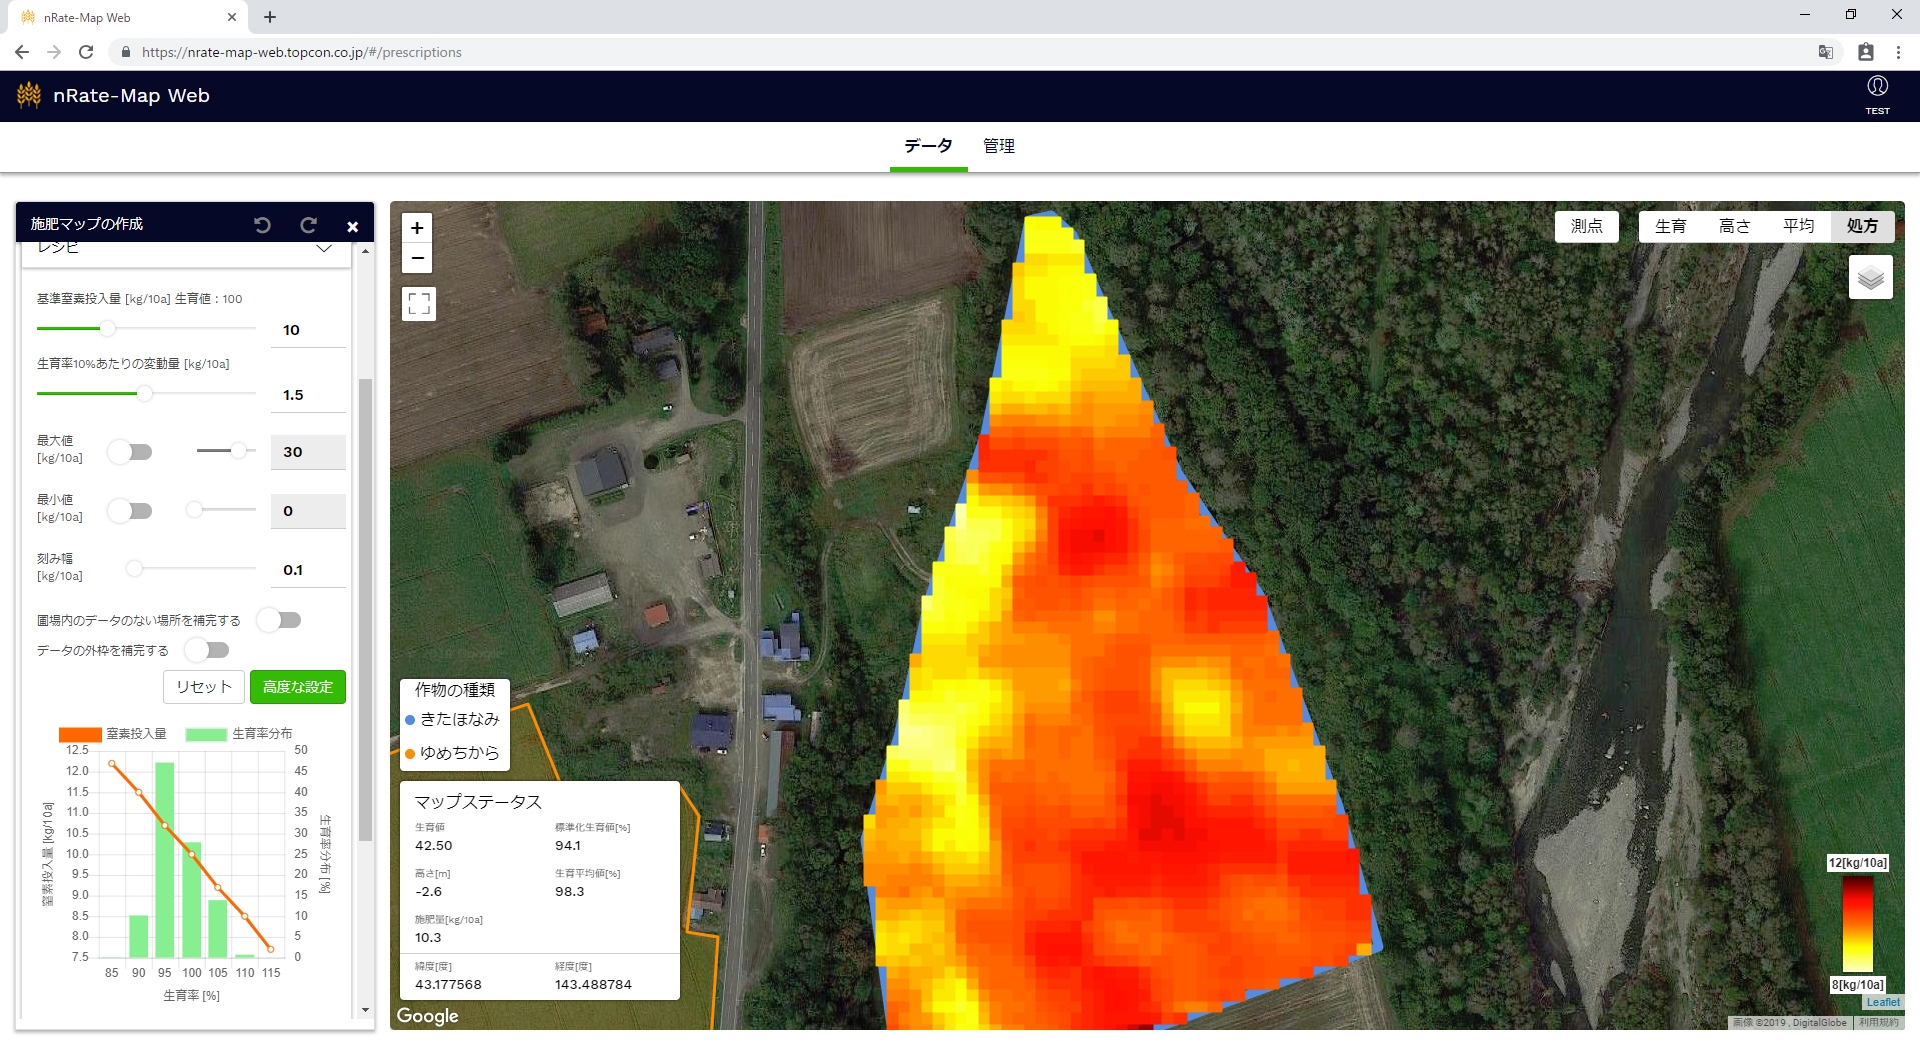This screenshot has height=1050, width=1920.
Task: Click the 基準窒素投入量 slider handle
Action: click(107, 329)
